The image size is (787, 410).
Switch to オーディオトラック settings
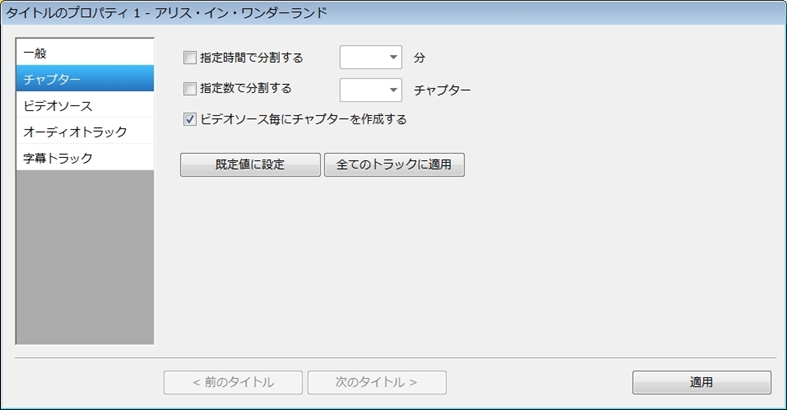pos(85,131)
